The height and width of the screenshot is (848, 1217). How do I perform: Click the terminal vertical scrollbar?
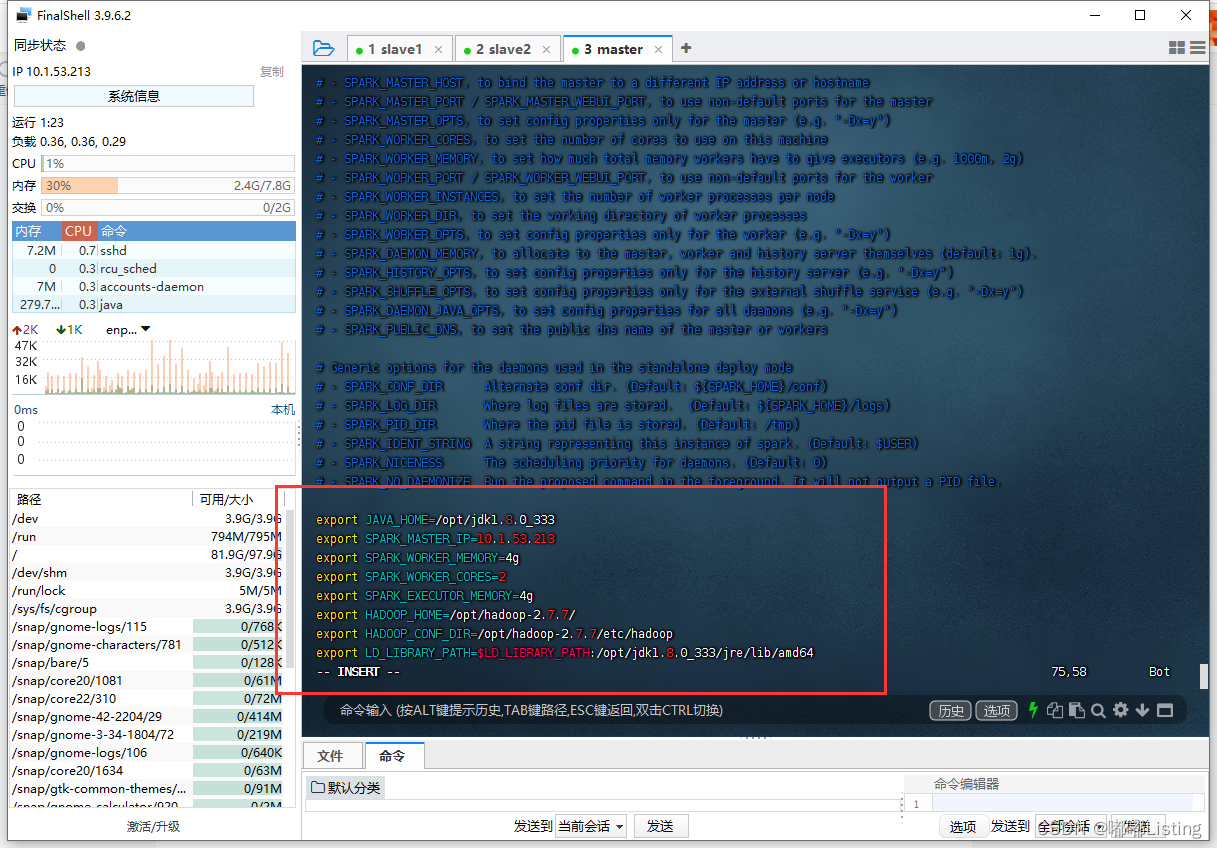1204,677
